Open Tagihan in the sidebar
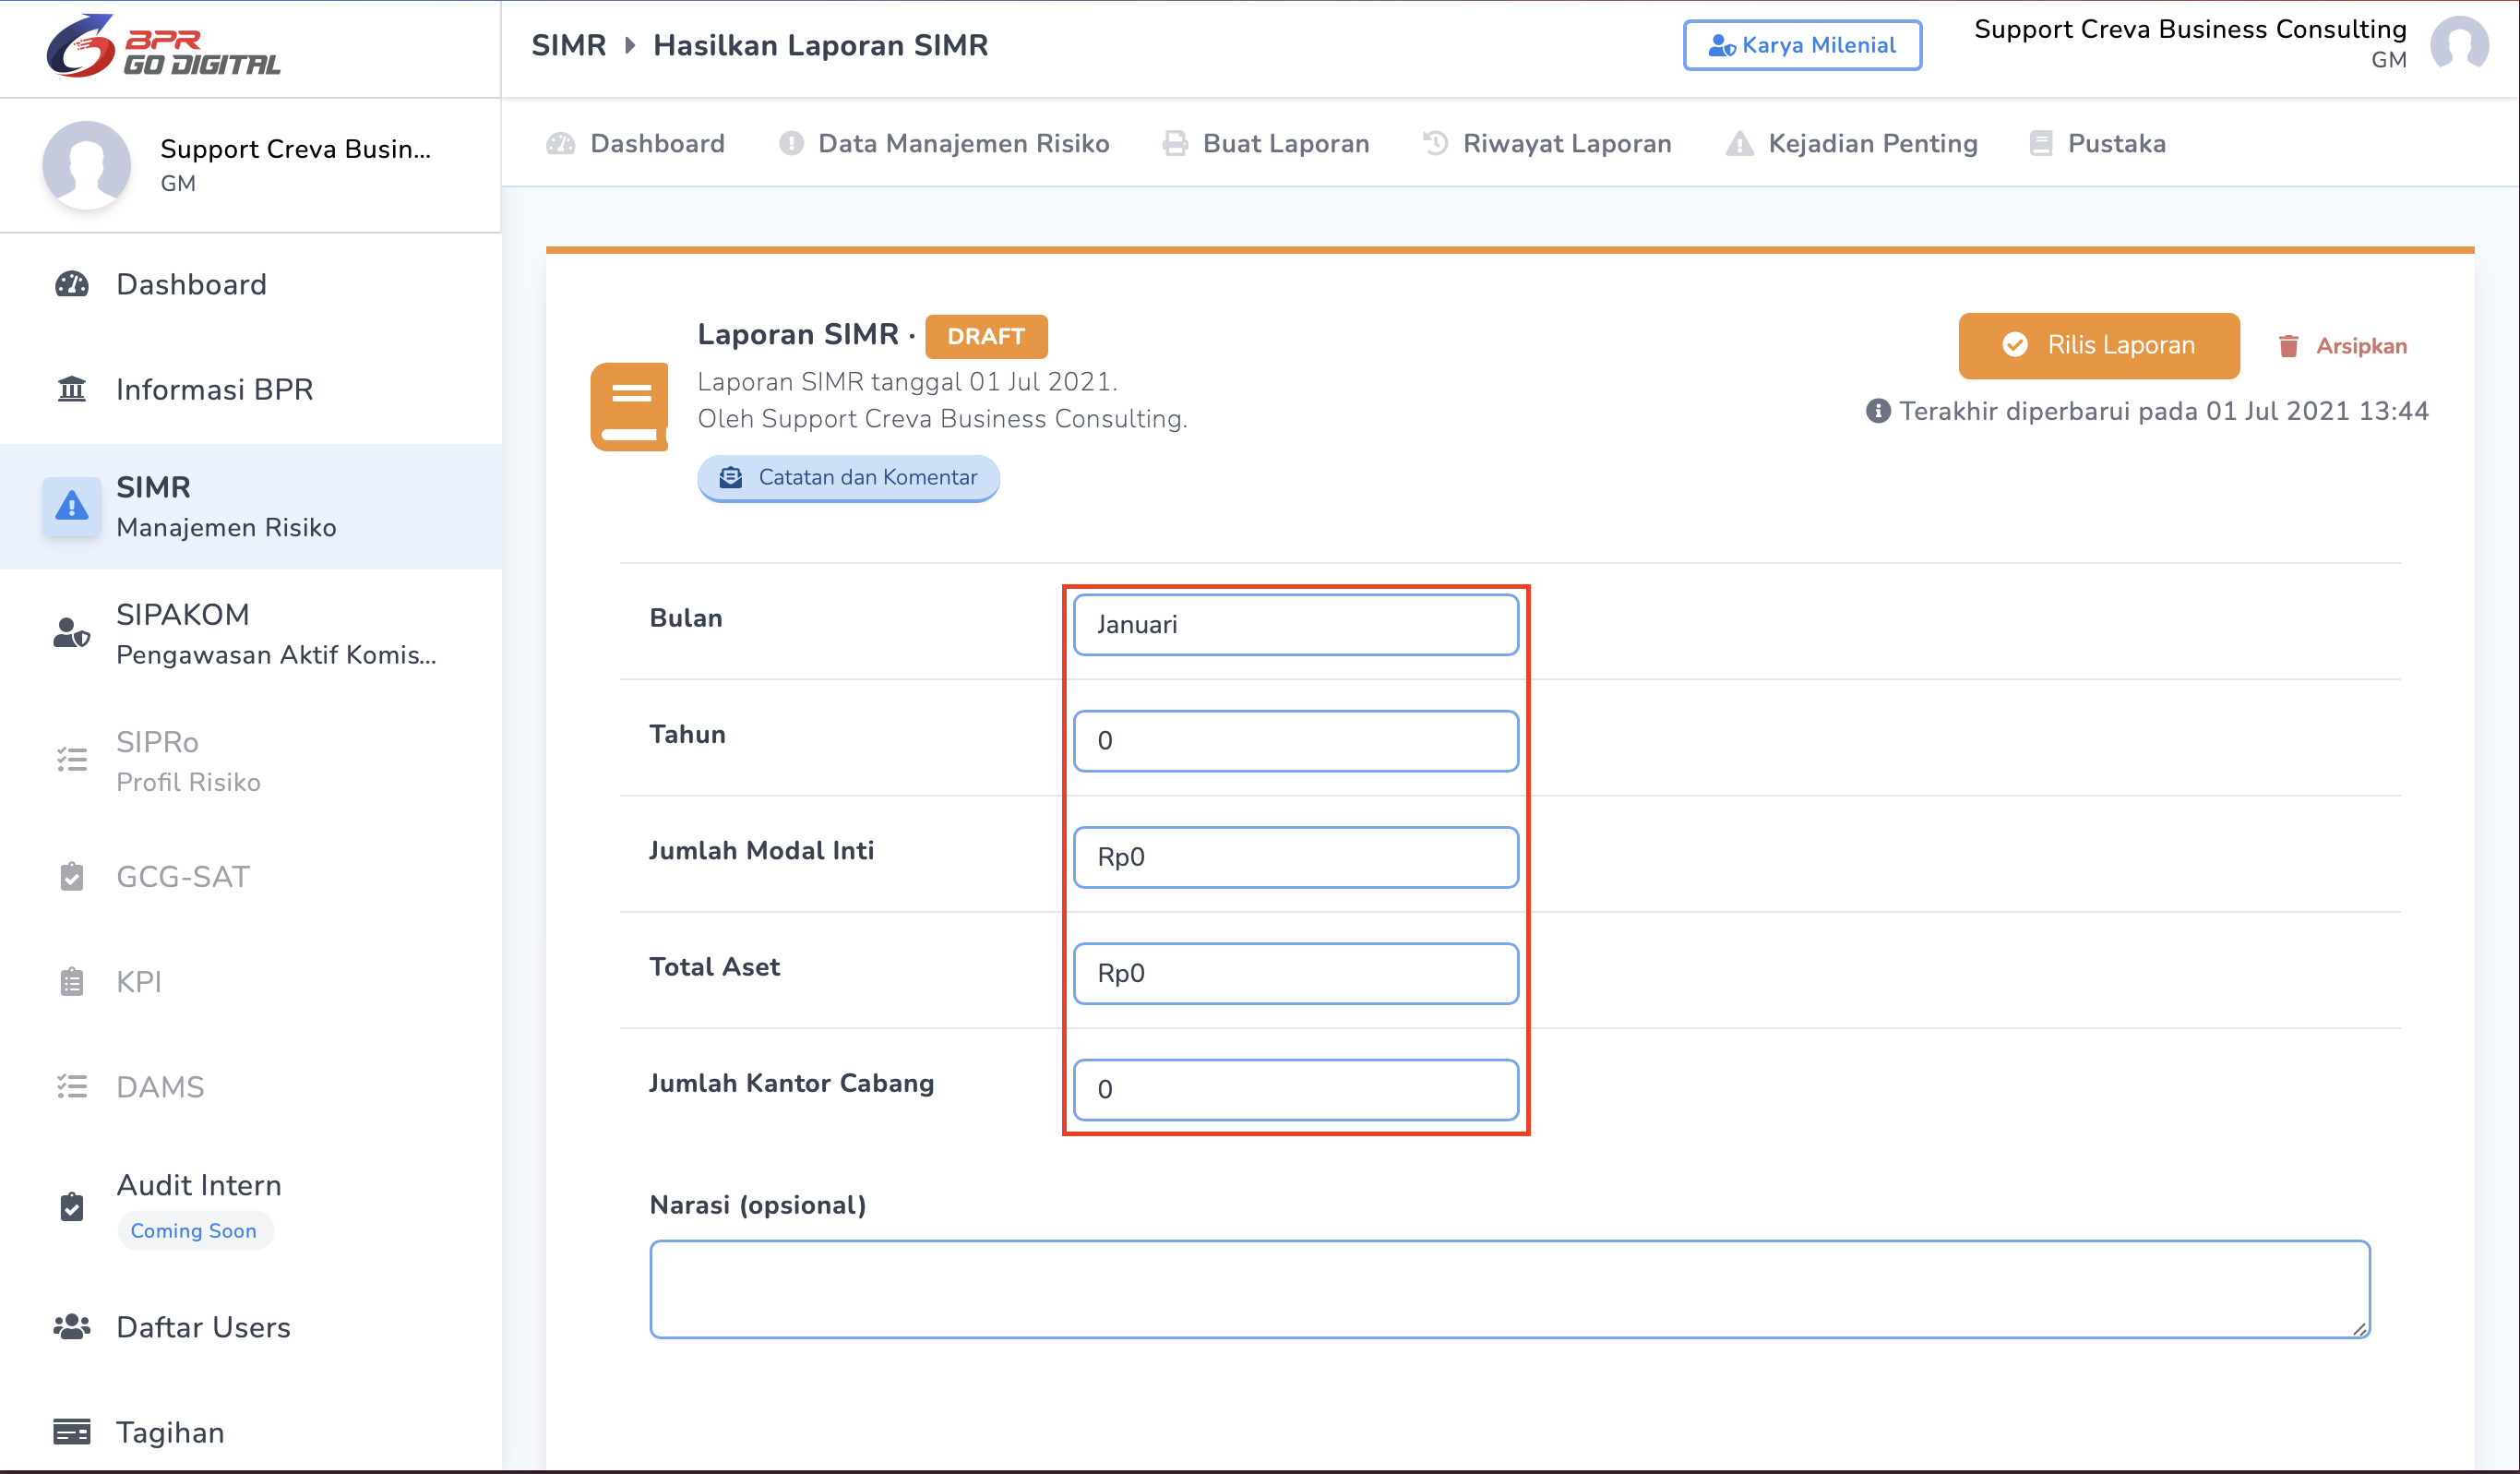The height and width of the screenshot is (1474, 2520). pyautogui.click(x=250, y=1433)
